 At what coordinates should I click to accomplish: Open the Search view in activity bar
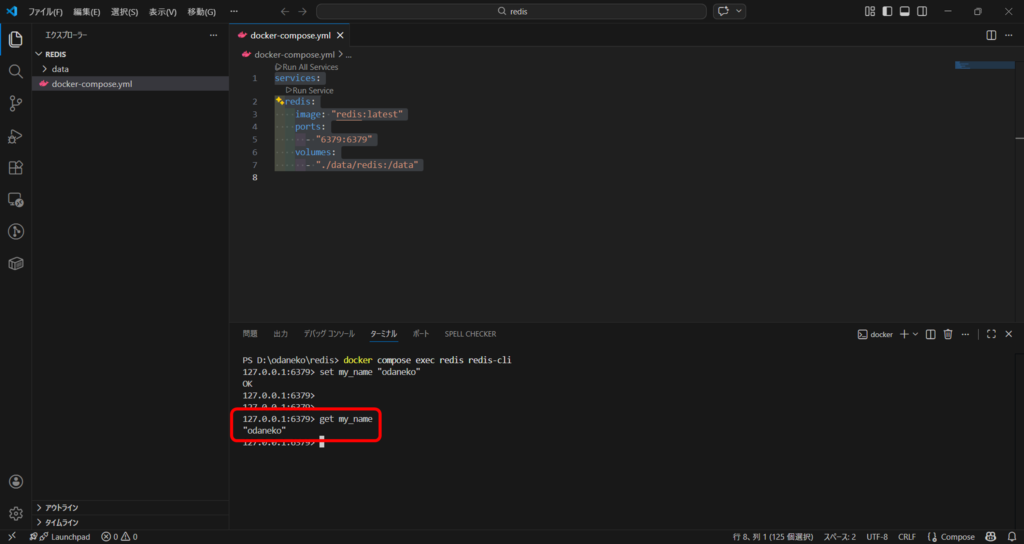coord(16,72)
